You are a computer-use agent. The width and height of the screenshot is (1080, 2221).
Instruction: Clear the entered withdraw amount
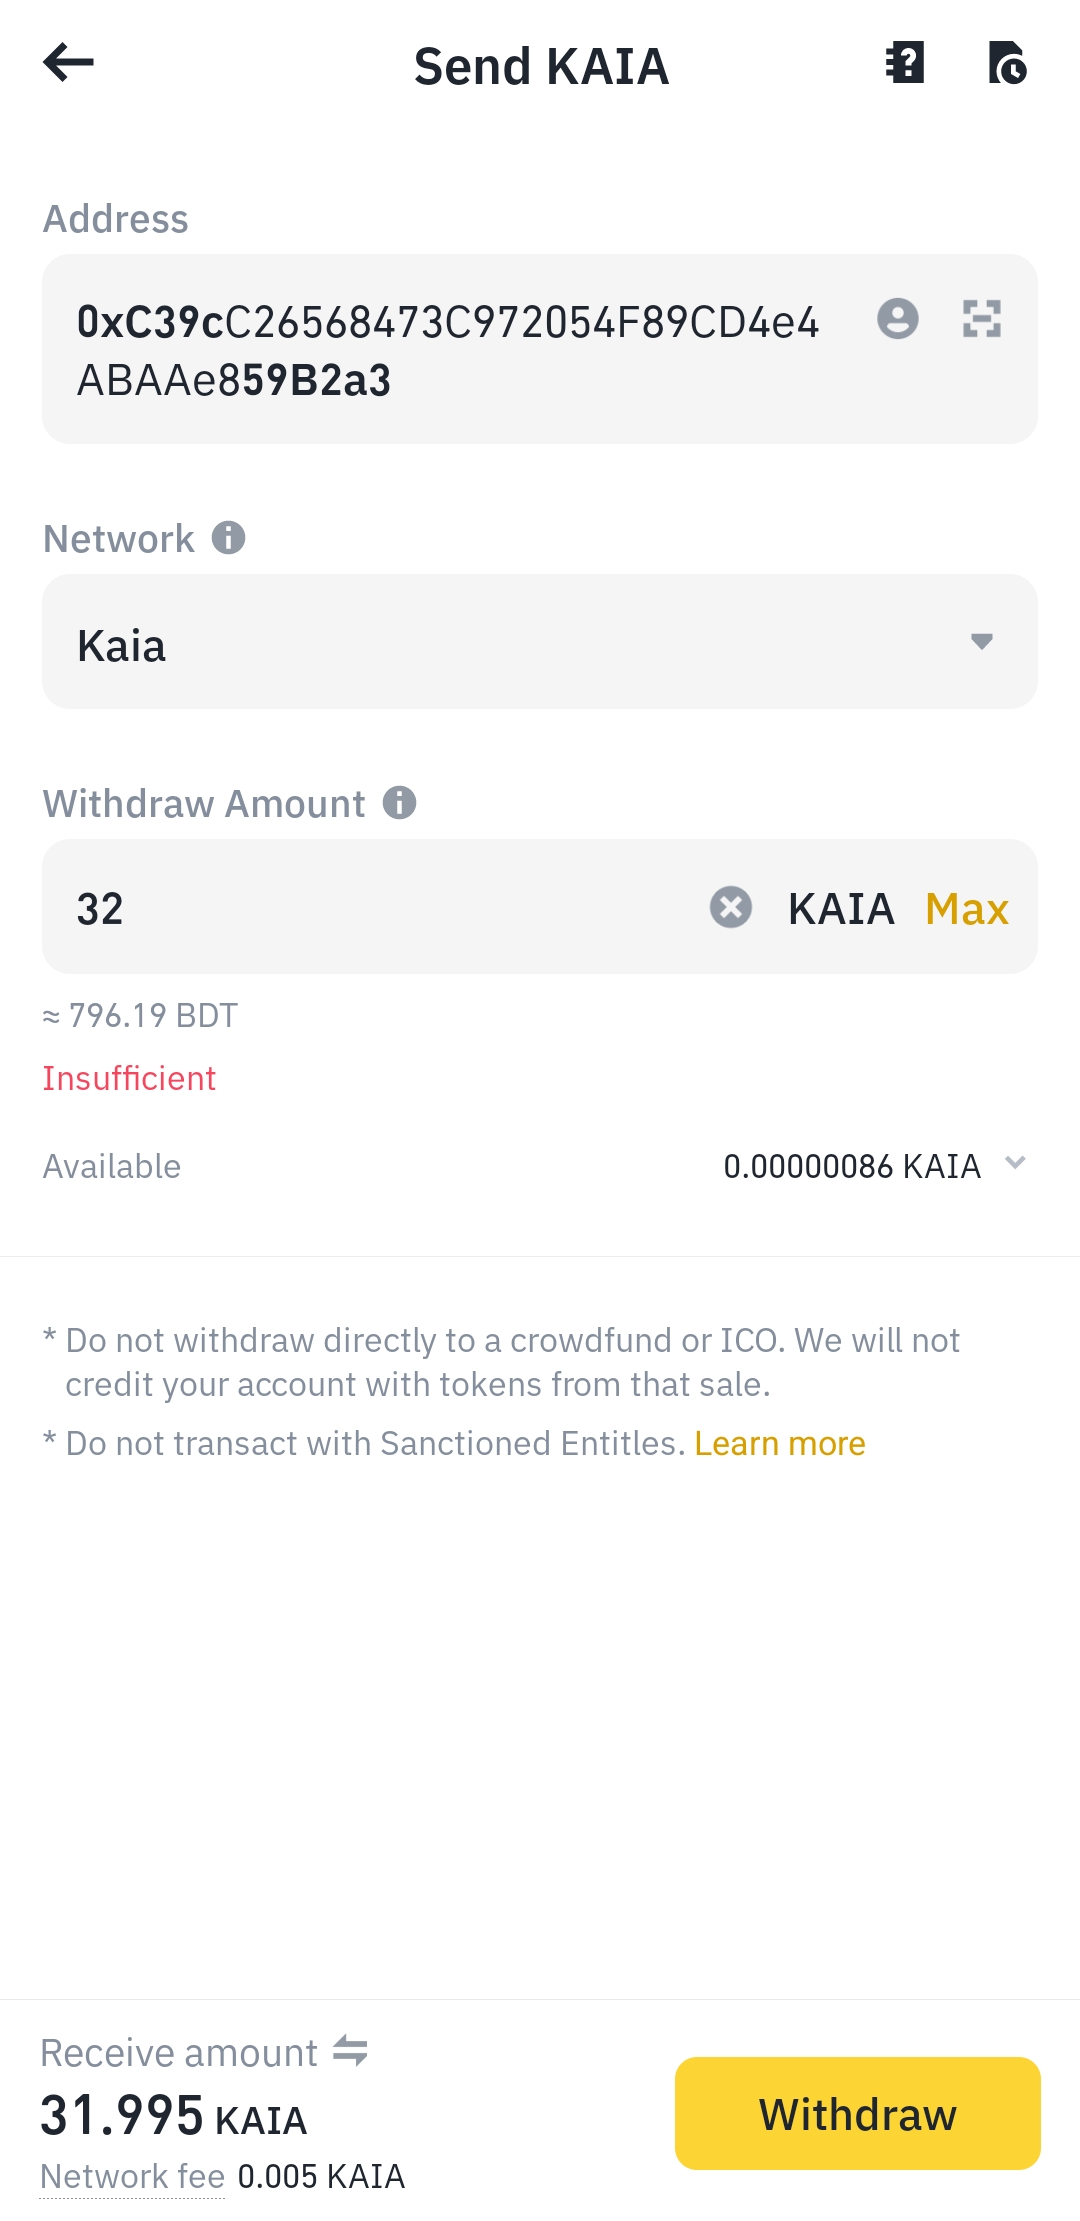pos(731,907)
